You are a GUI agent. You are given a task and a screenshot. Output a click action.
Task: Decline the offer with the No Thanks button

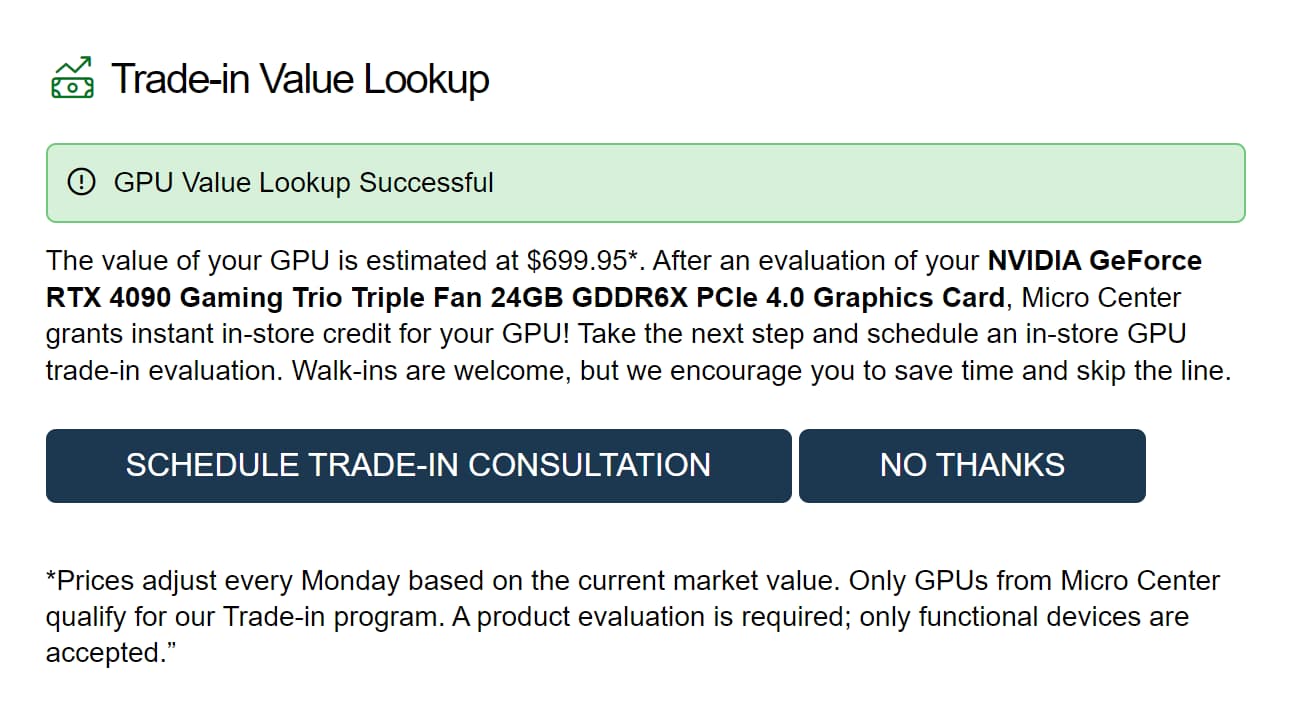point(972,465)
